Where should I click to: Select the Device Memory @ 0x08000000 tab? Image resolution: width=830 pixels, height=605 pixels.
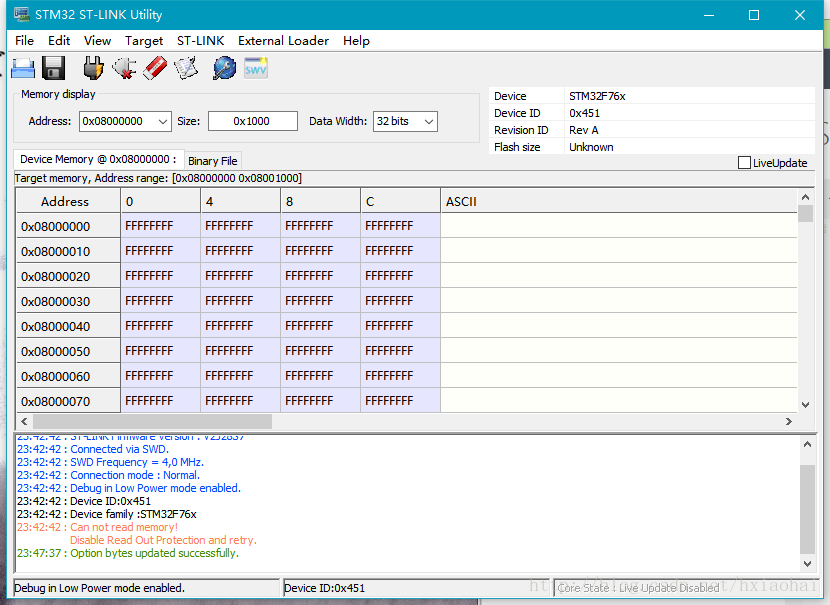(98, 159)
